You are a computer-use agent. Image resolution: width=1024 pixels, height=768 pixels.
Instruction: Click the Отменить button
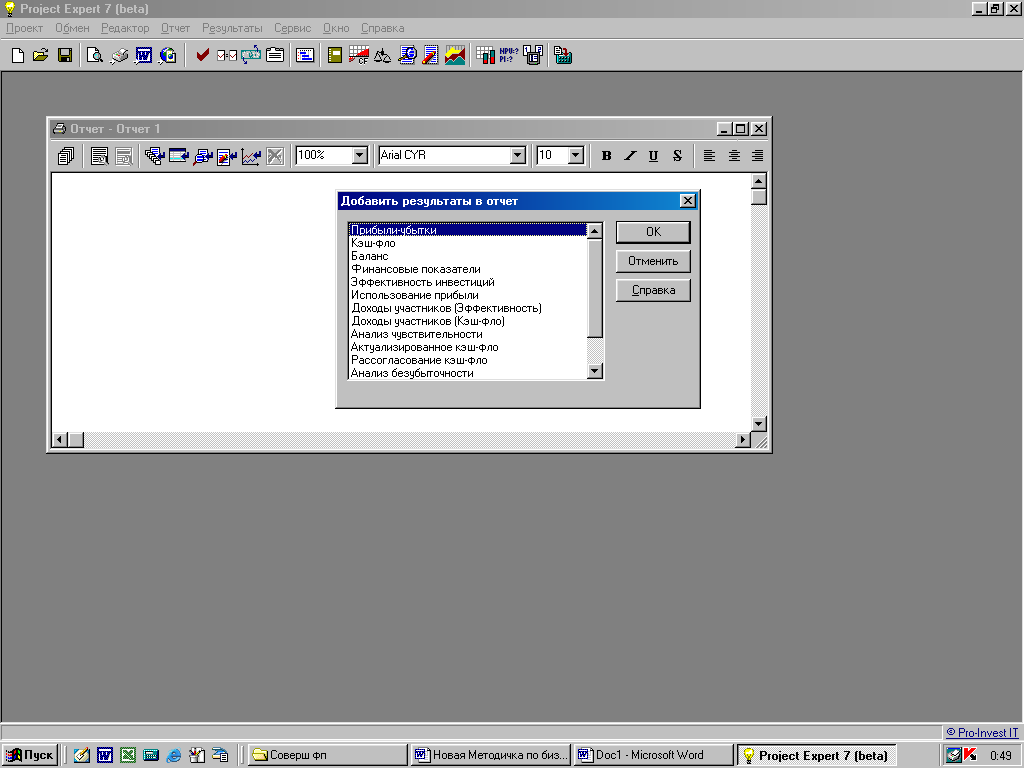click(653, 261)
